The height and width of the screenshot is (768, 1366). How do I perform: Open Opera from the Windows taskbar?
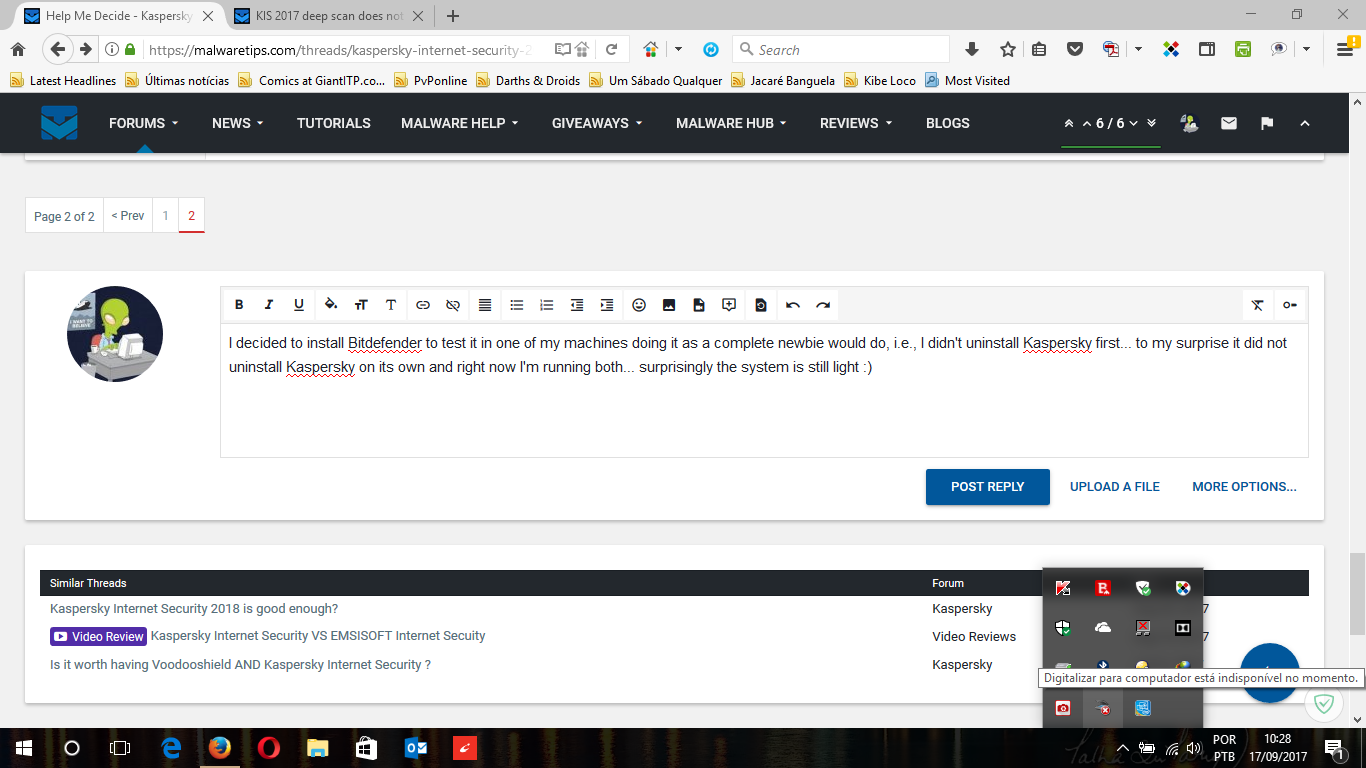[x=268, y=747]
